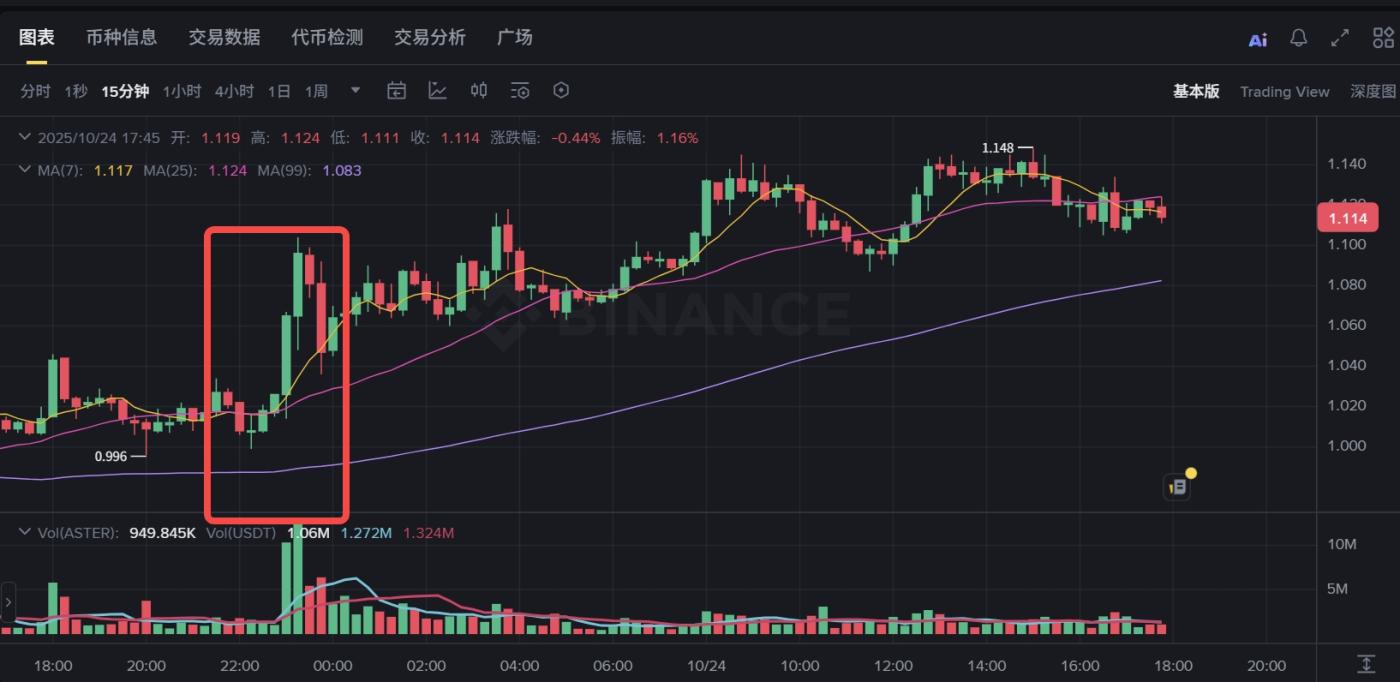Expand chart to fullscreen with arrows icon
Screen dimensions: 1400x682
1340,38
